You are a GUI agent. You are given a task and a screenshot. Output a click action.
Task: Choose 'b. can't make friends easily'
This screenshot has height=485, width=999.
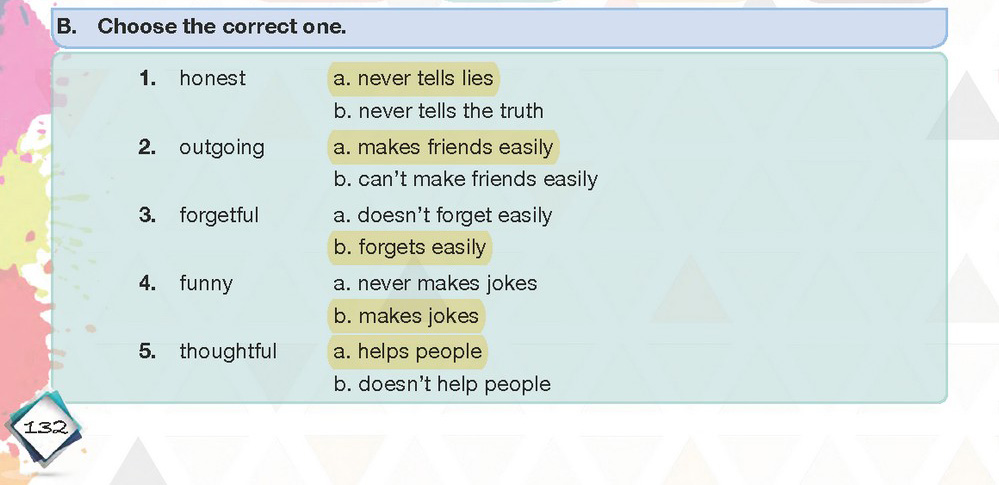coord(465,180)
